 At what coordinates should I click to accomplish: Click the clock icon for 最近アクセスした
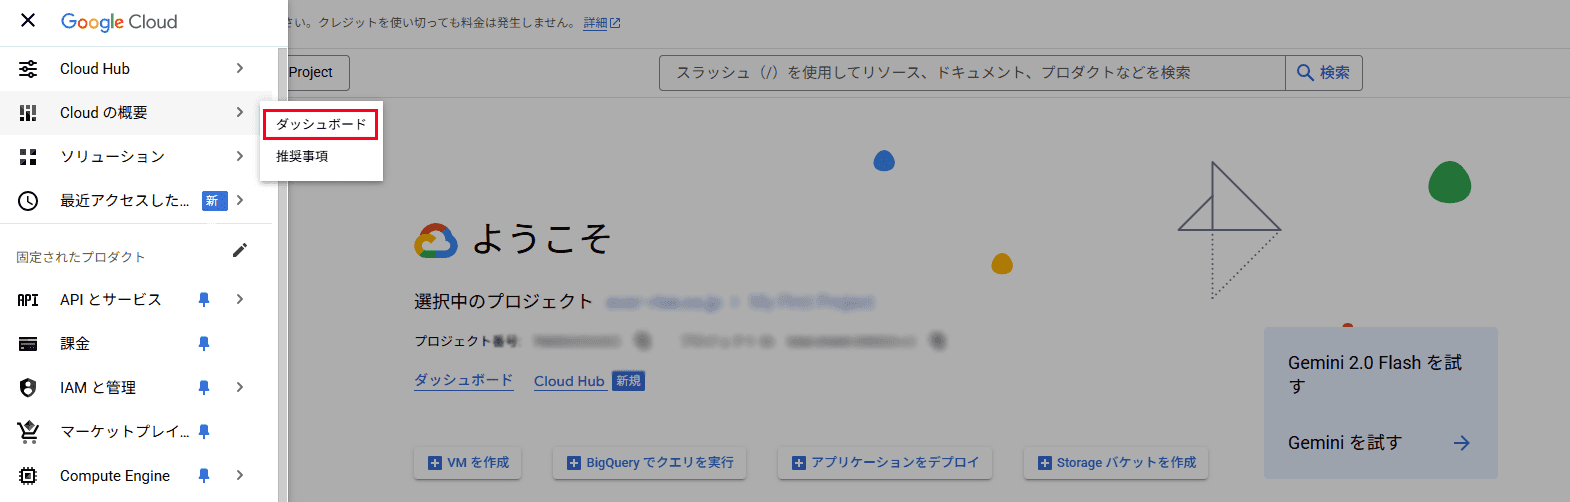point(28,201)
